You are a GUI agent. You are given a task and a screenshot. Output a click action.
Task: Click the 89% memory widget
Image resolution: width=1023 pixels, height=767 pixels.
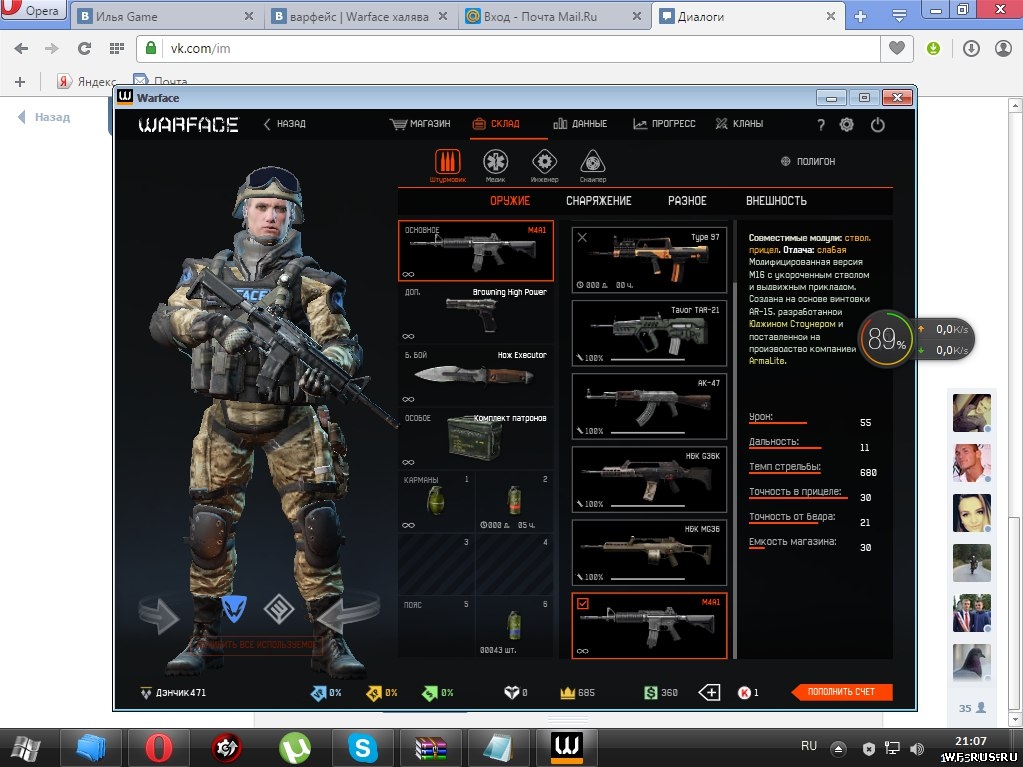(886, 338)
